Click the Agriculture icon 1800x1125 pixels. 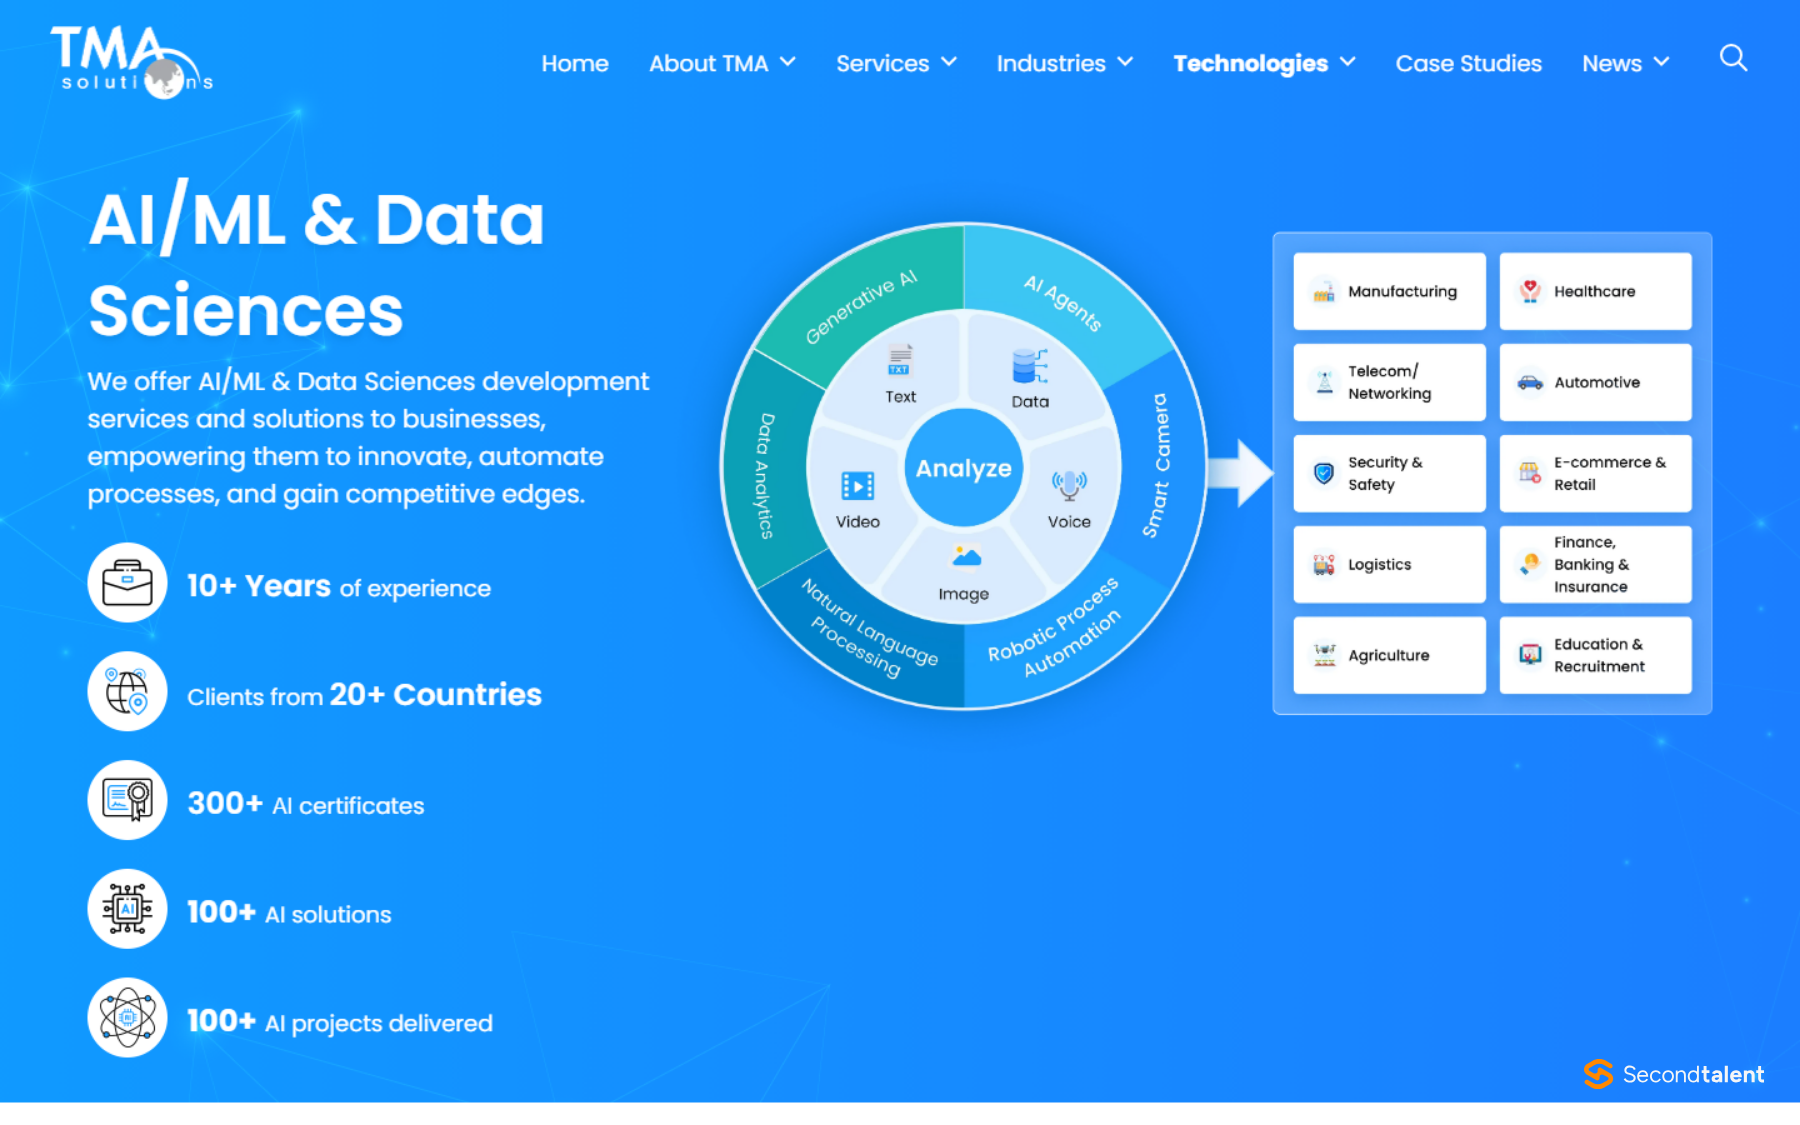click(x=1325, y=655)
